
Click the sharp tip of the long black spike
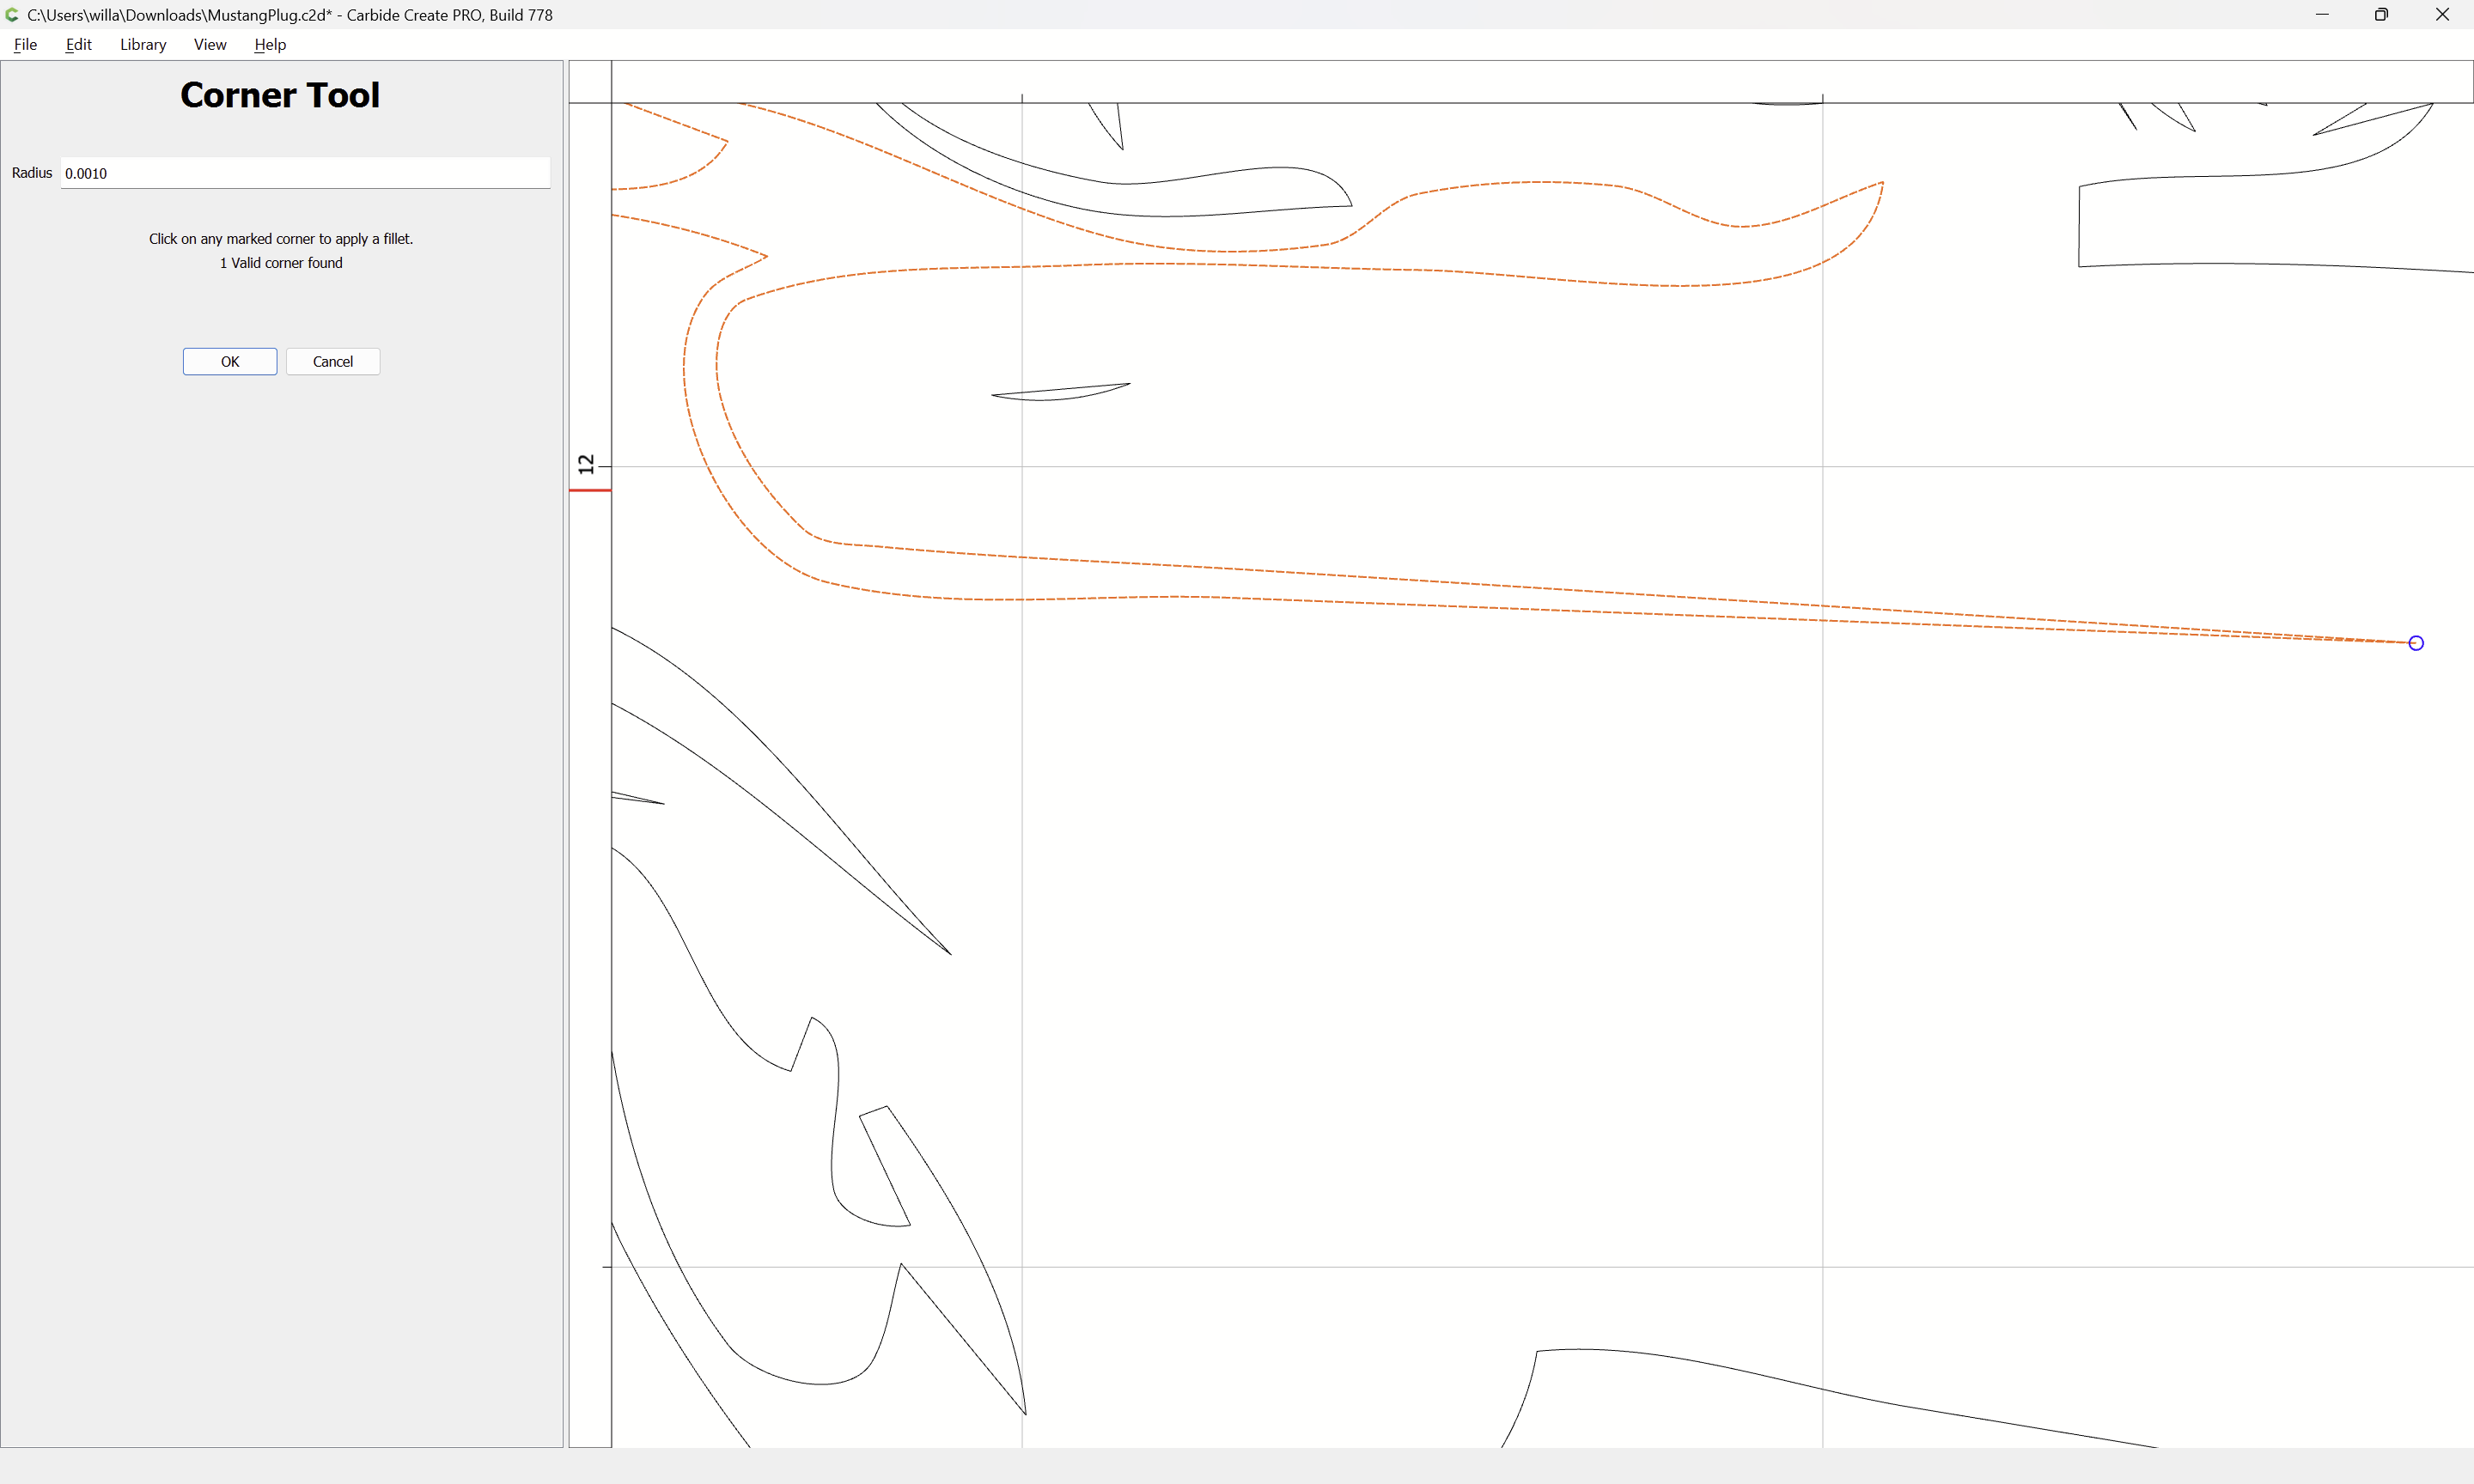click(950, 954)
